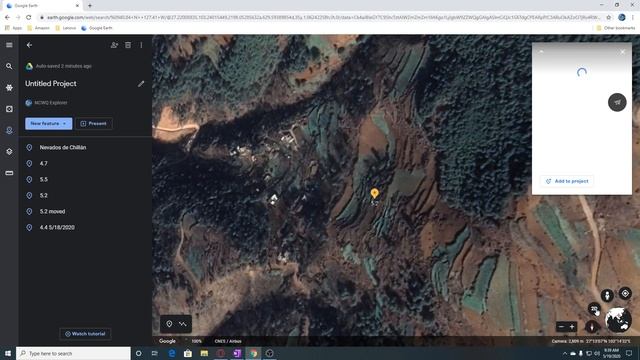Screen dimensions: 640x360
Task: Open Map Style layers icon
Action: point(9,151)
